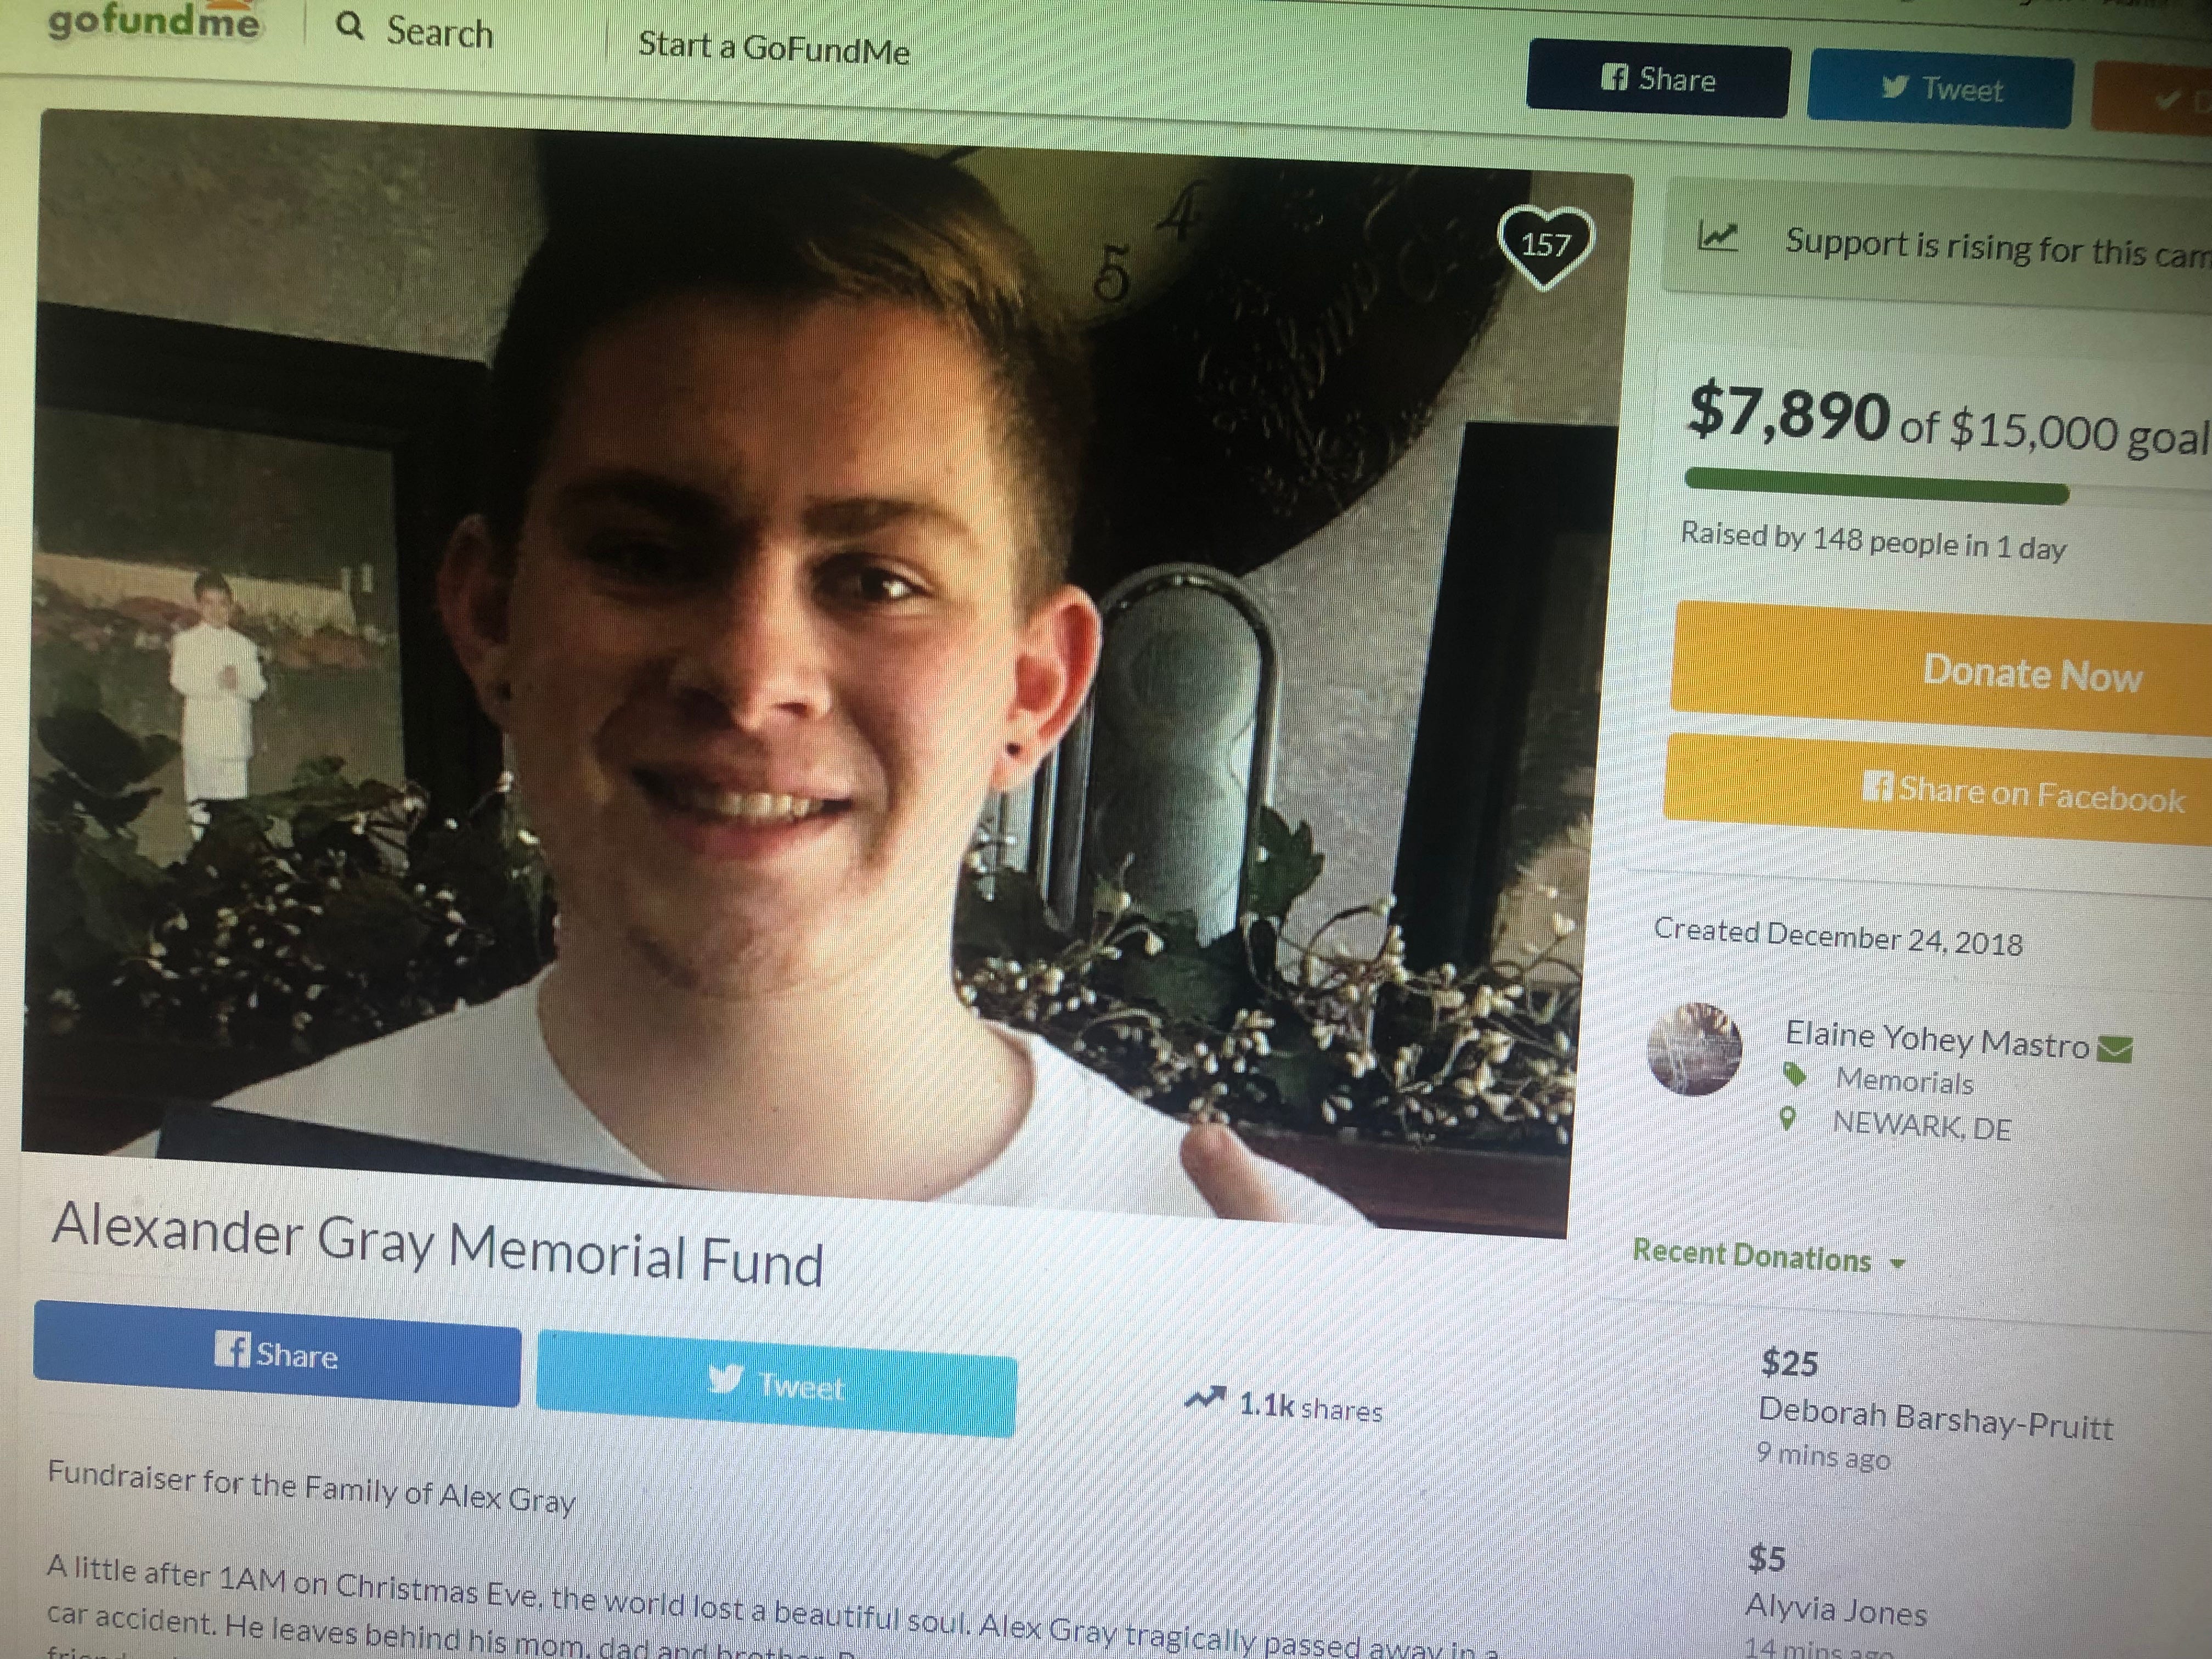Click the rising support chart icon
Viewport: 2212px width, 1659px height.
1717,237
